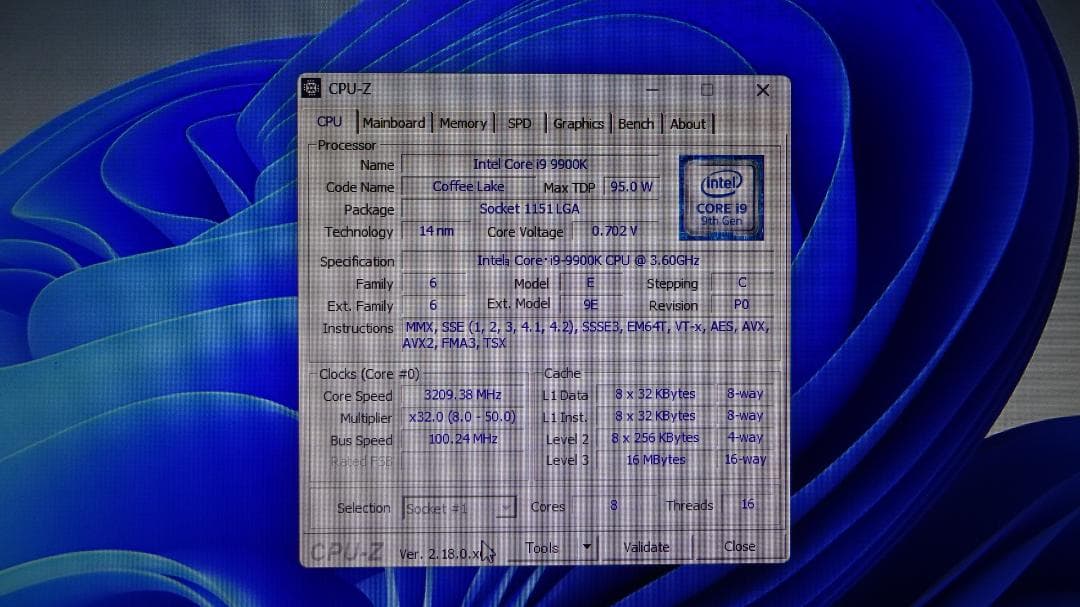Click the Threads value '16'

click(x=748, y=505)
